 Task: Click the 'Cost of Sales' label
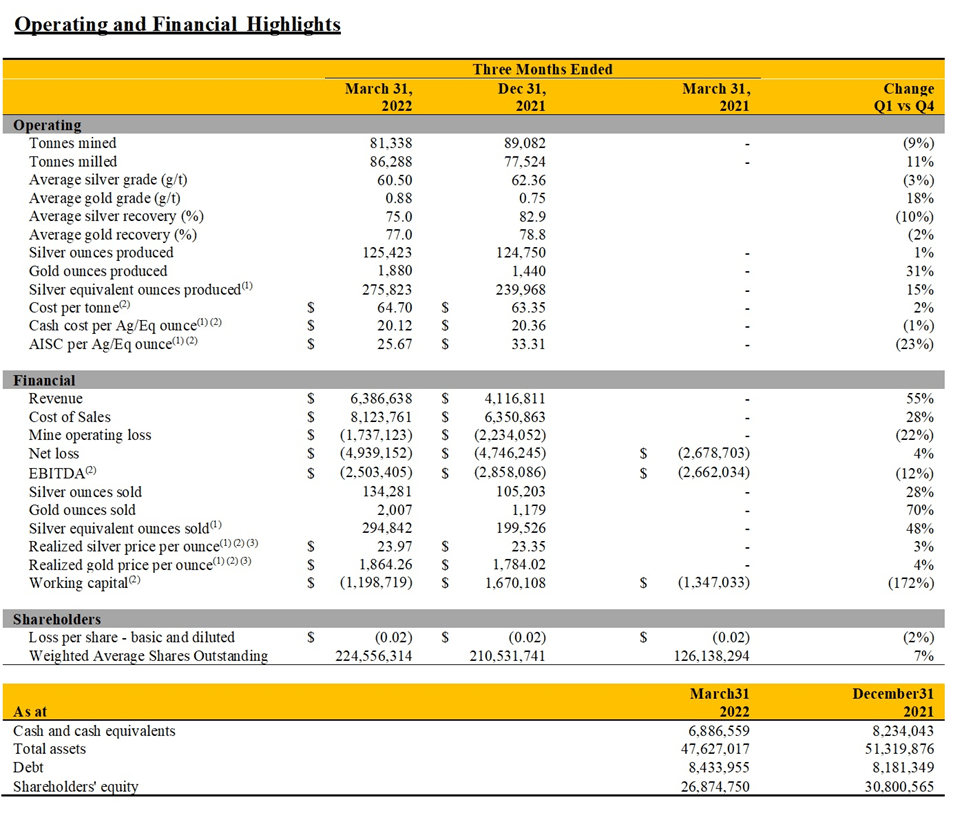pyautogui.click(x=70, y=417)
